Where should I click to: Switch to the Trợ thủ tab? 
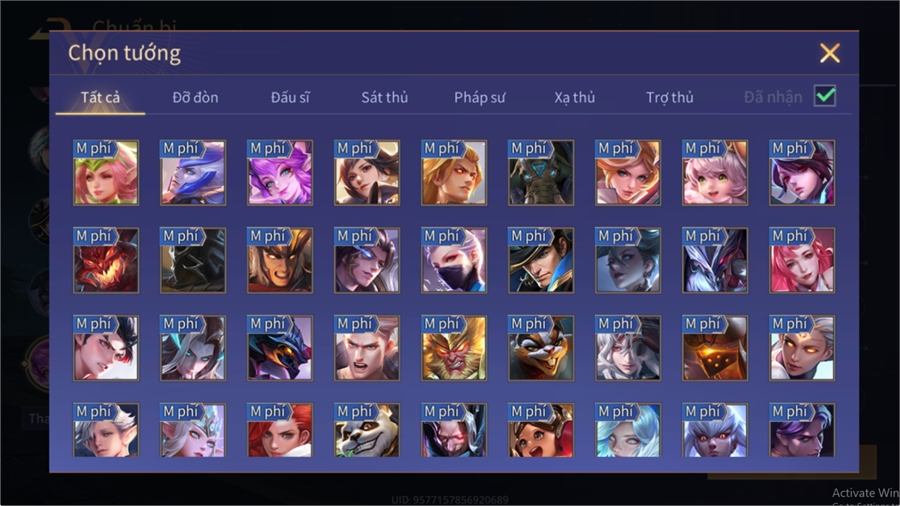click(x=670, y=98)
